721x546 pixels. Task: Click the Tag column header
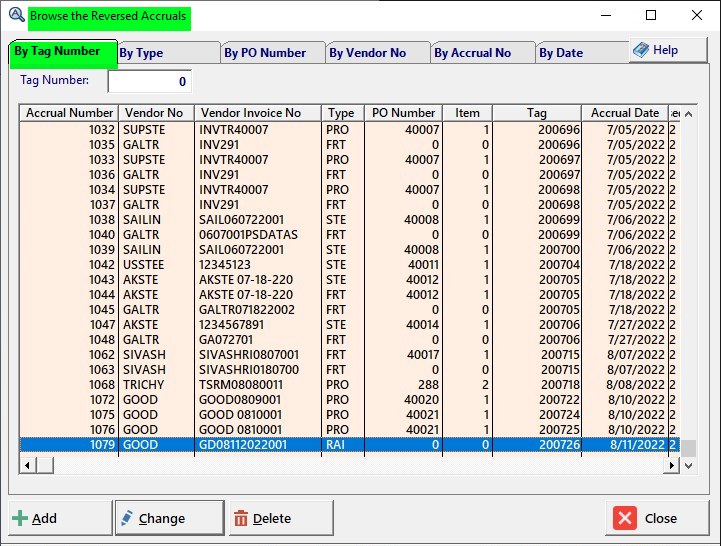click(537, 113)
